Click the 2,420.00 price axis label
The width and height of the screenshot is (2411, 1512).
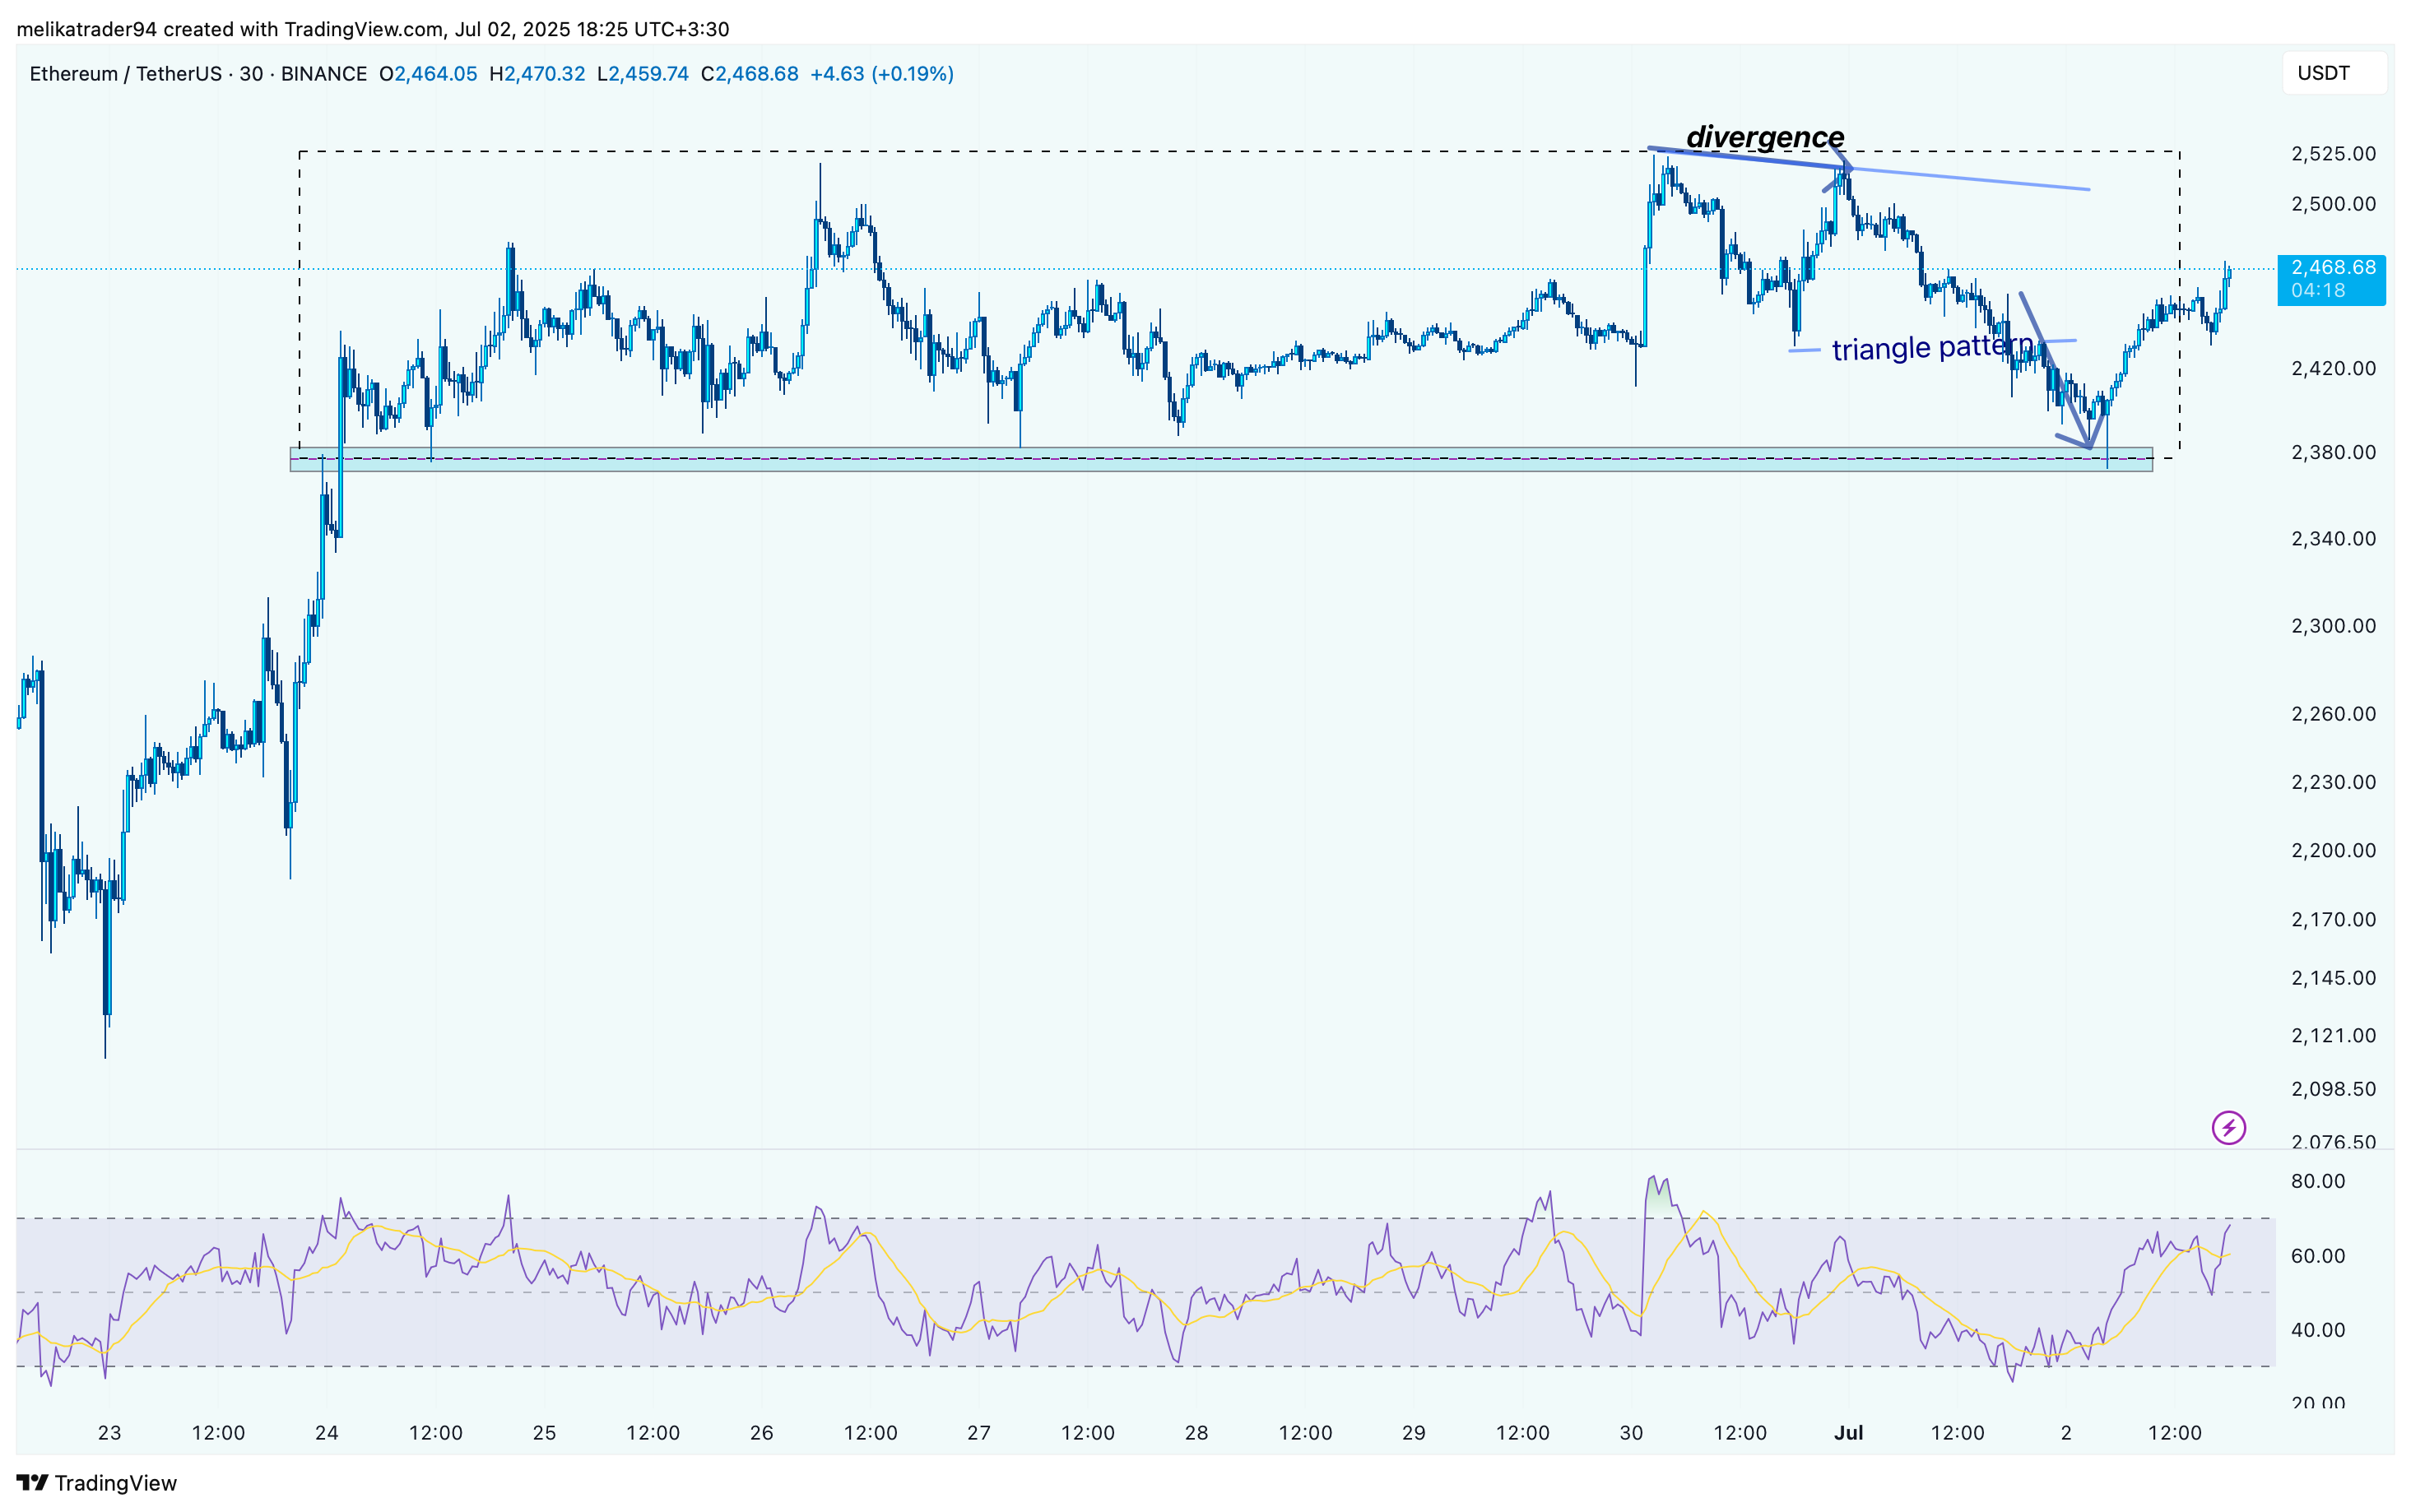click(2333, 369)
